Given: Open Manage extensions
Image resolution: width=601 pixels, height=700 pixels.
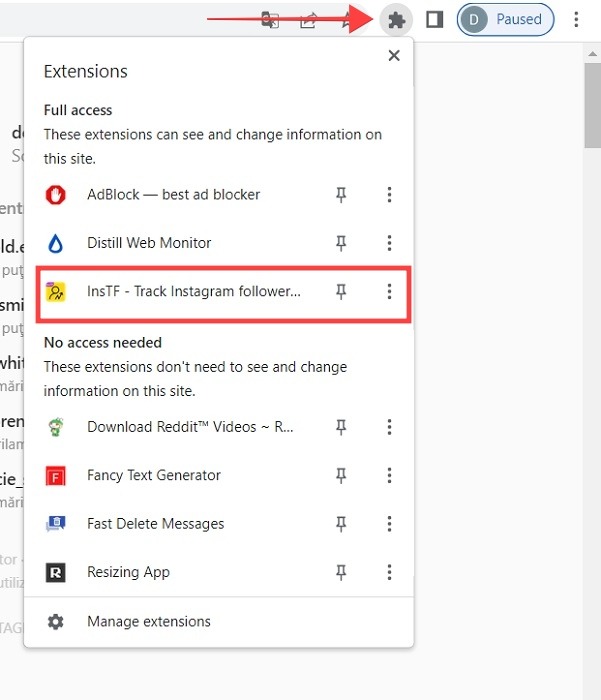Looking at the screenshot, I should click(x=219, y=622).
